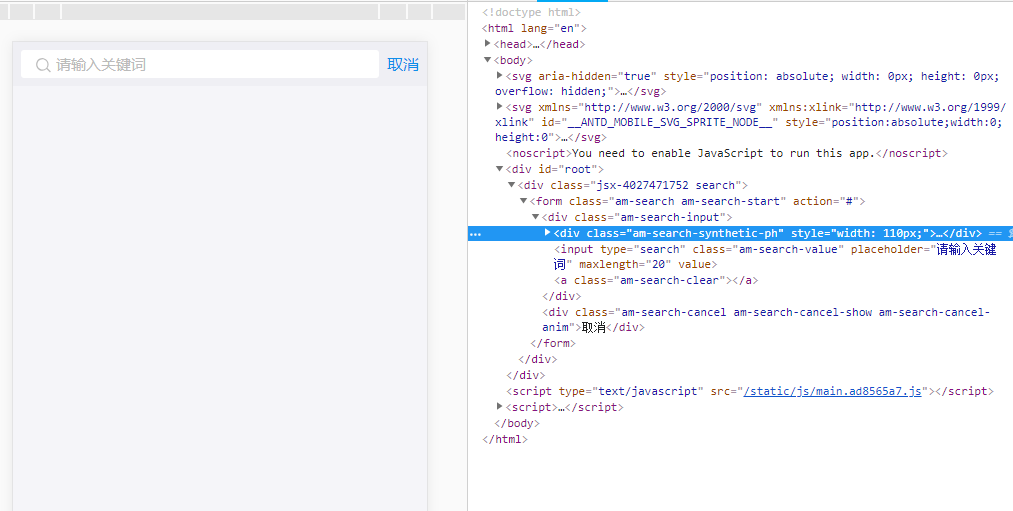Expand the ANTD_MOBILE_SVG_SPRITE_NODE svg element
1013x511 pixels.
499,106
